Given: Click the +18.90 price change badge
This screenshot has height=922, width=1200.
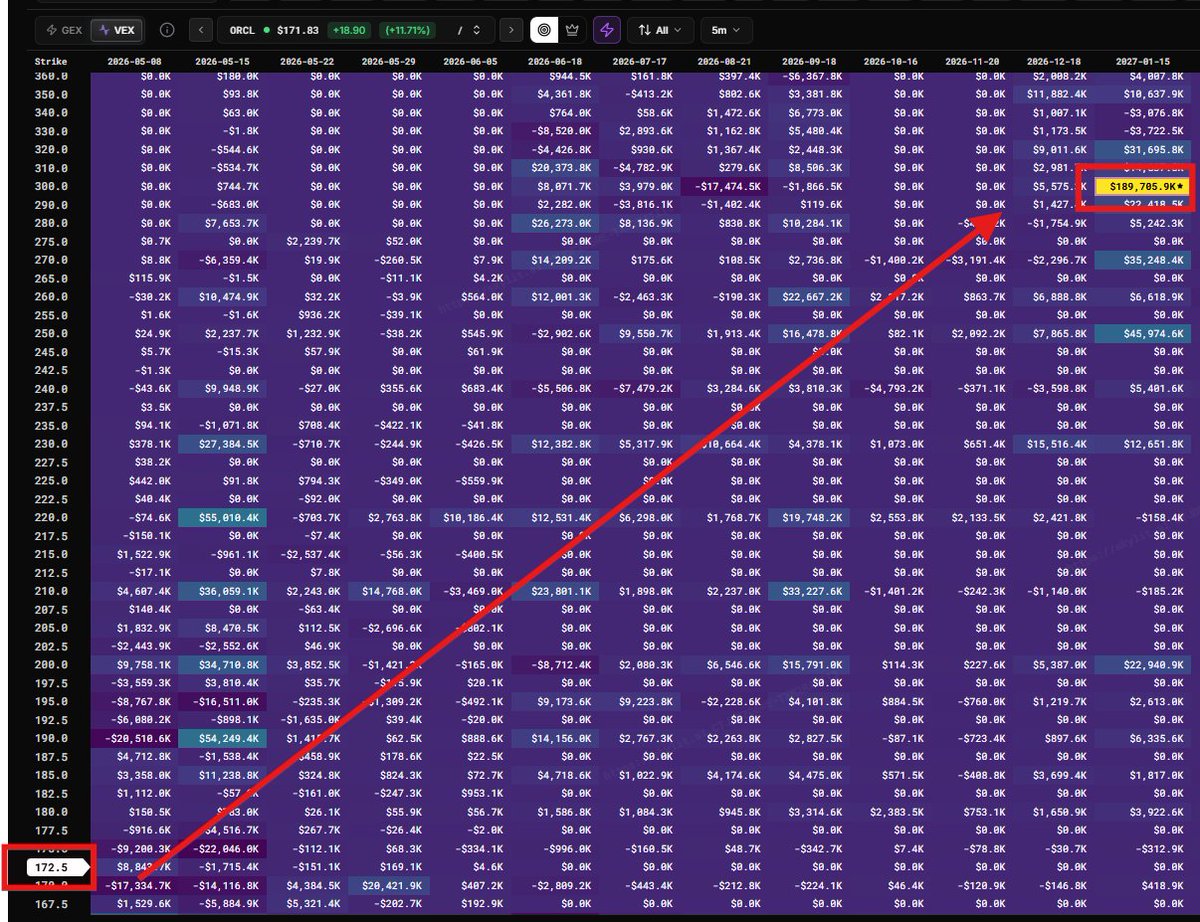Looking at the screenshot, I should (x=351, y=30).
